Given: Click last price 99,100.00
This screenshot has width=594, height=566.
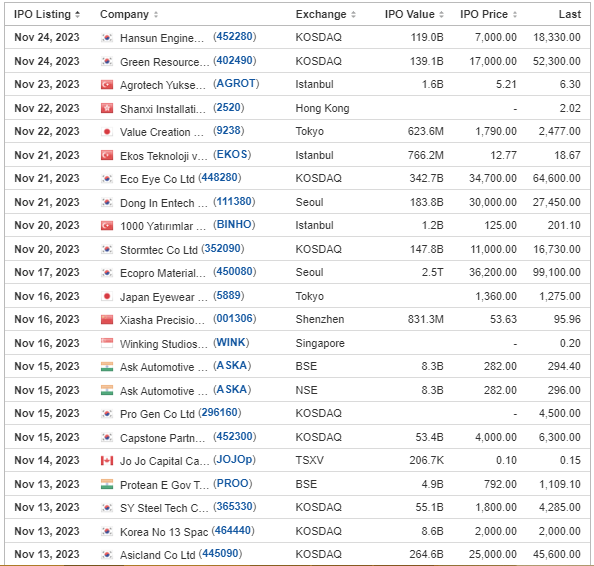Looking at the screenshot, I should click(x=556, y=272).
